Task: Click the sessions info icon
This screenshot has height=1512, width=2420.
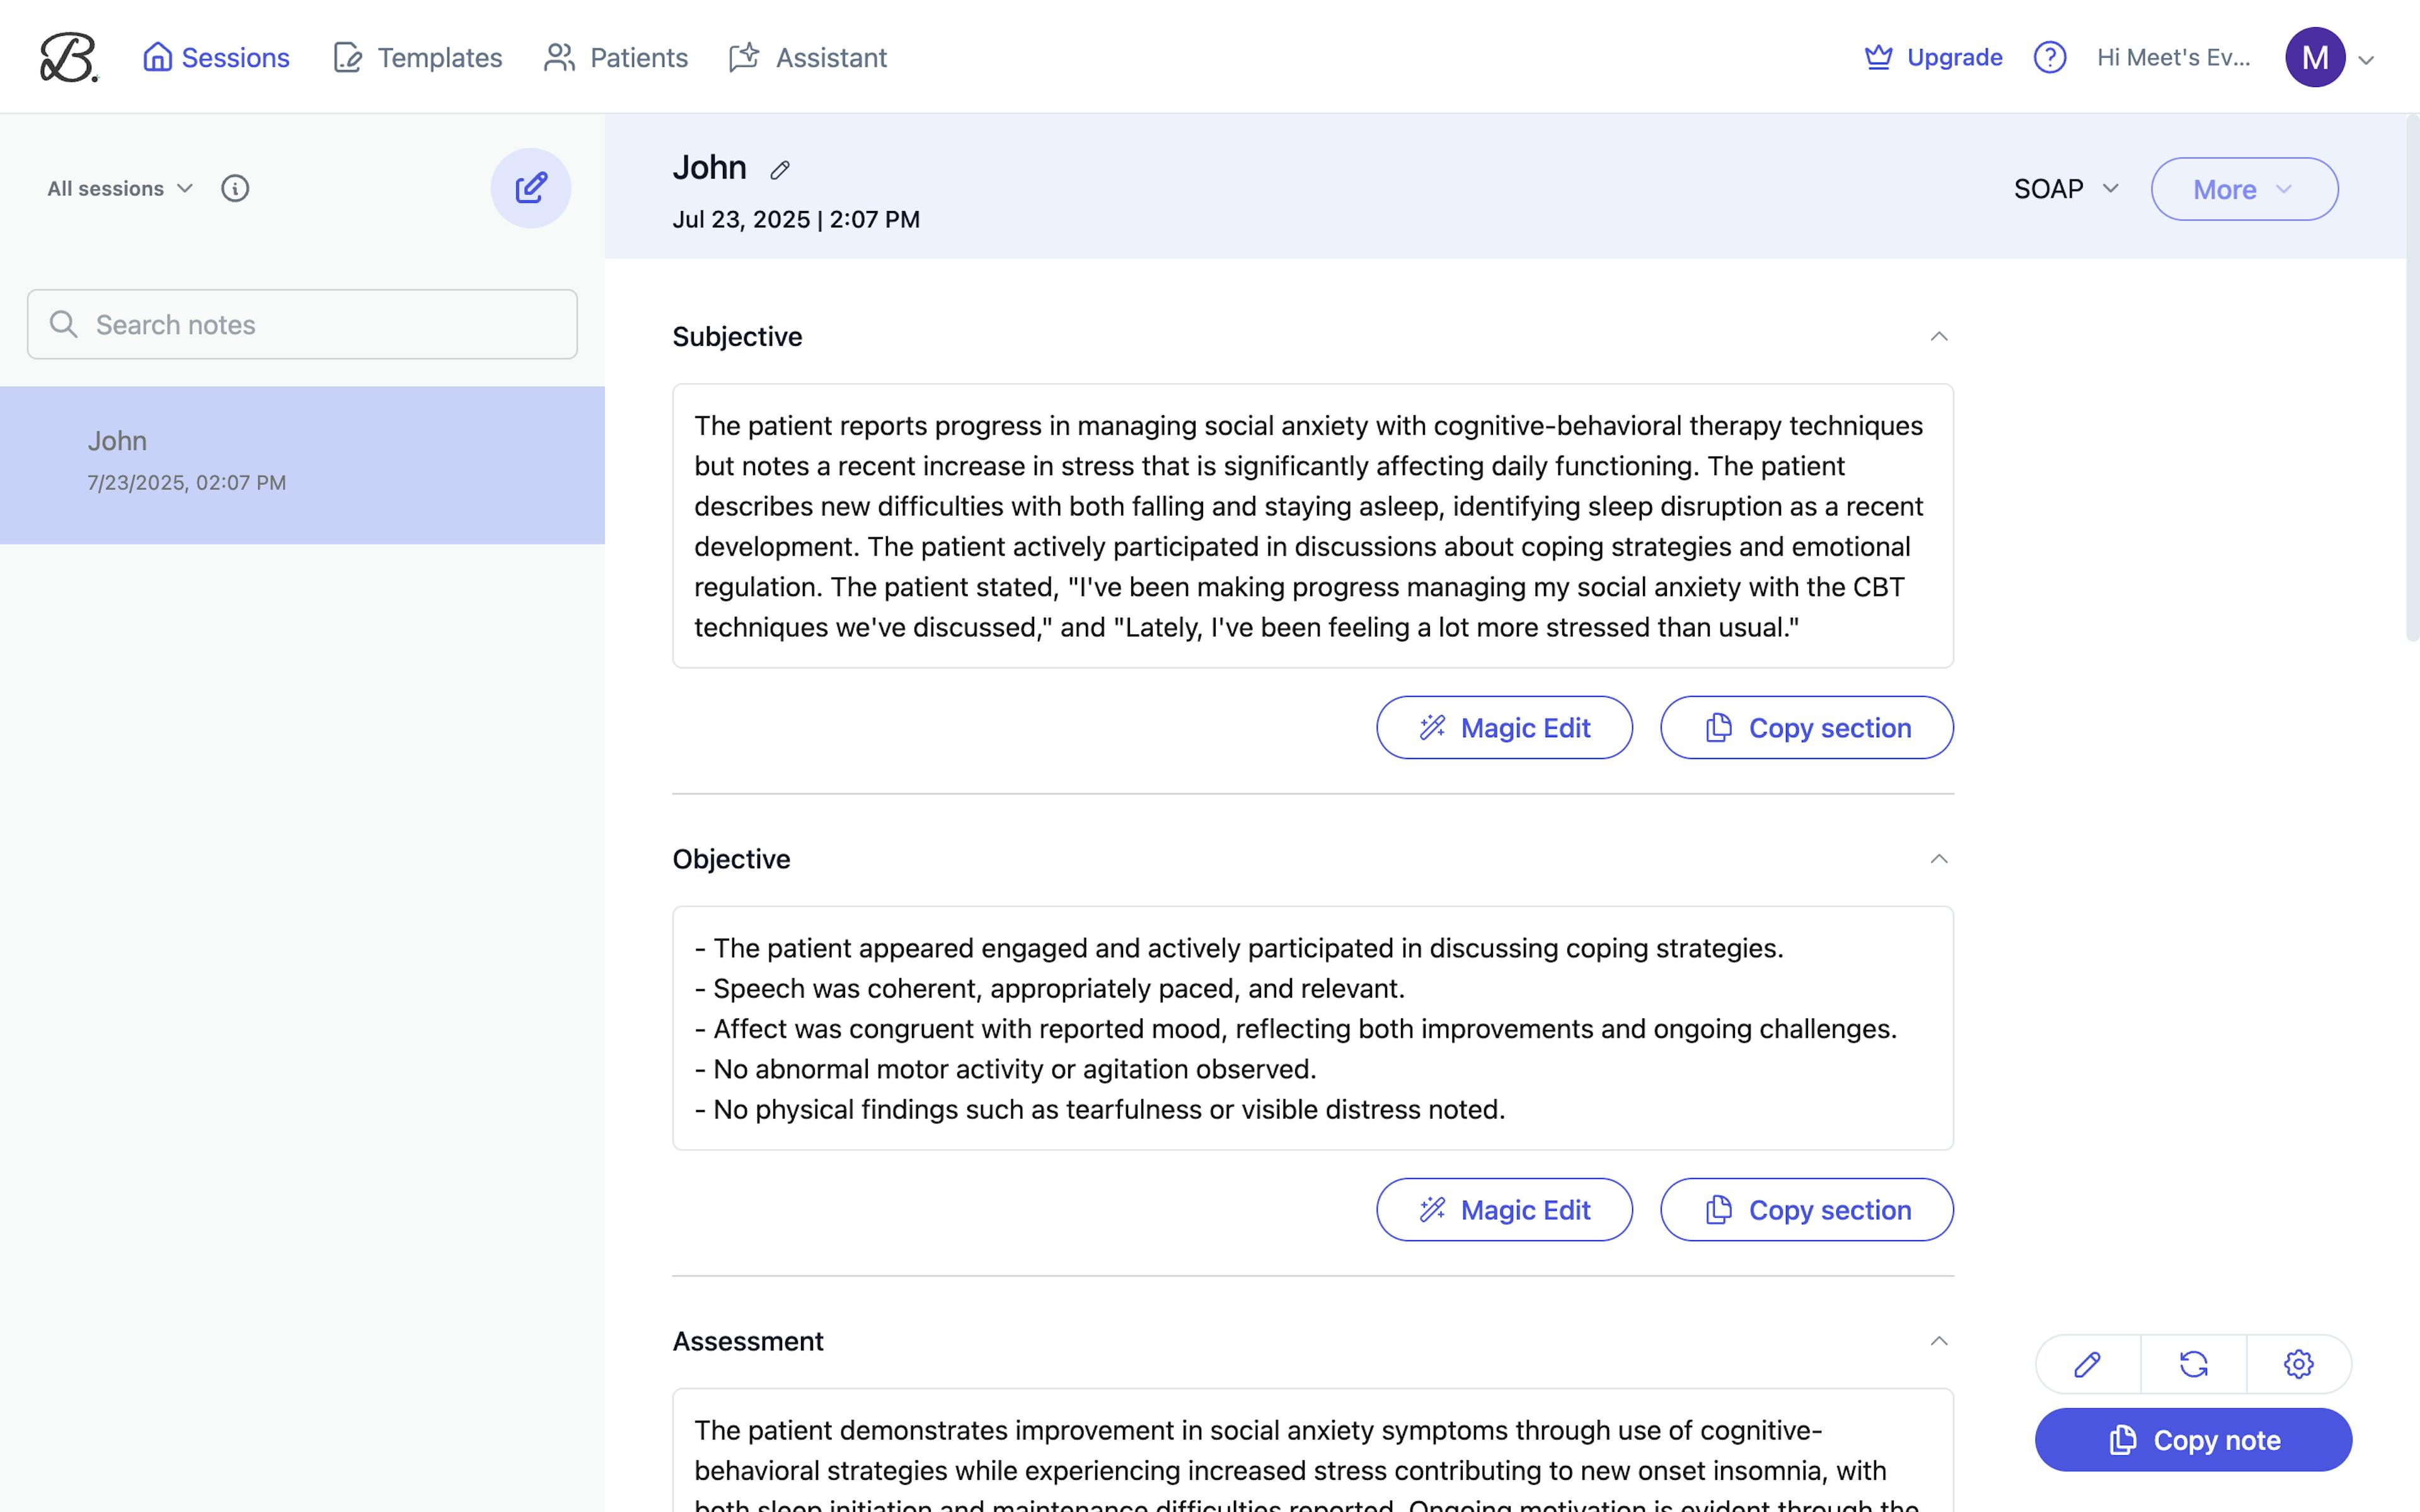Action: [x=235, y=188]
